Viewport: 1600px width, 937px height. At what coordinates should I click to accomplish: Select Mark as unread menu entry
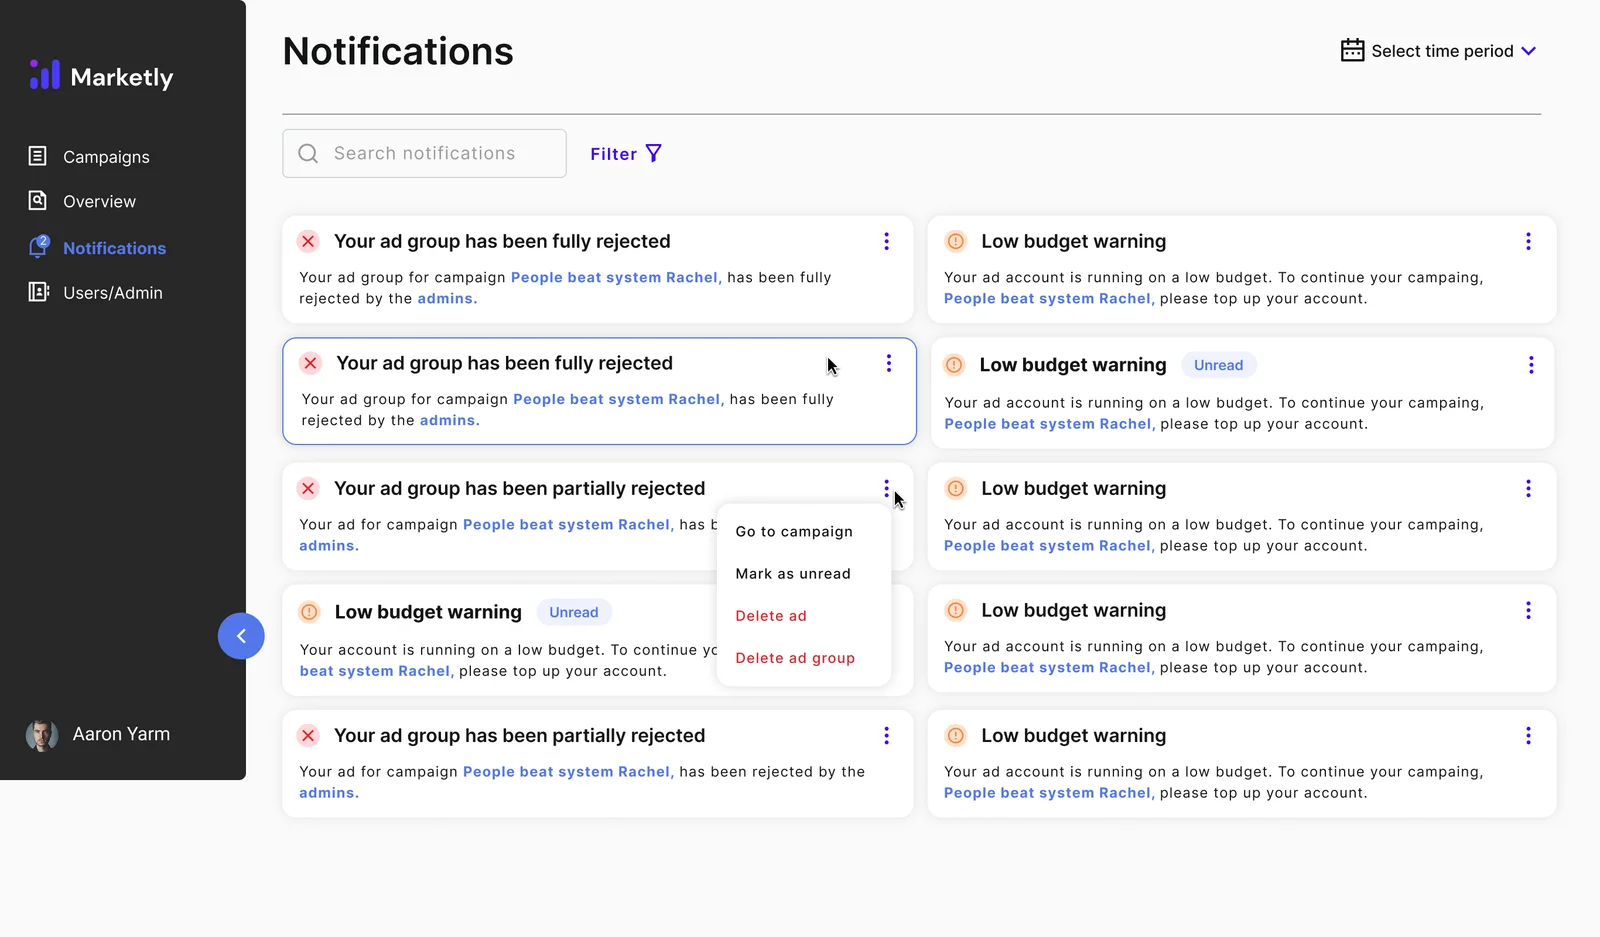[793, 574]
